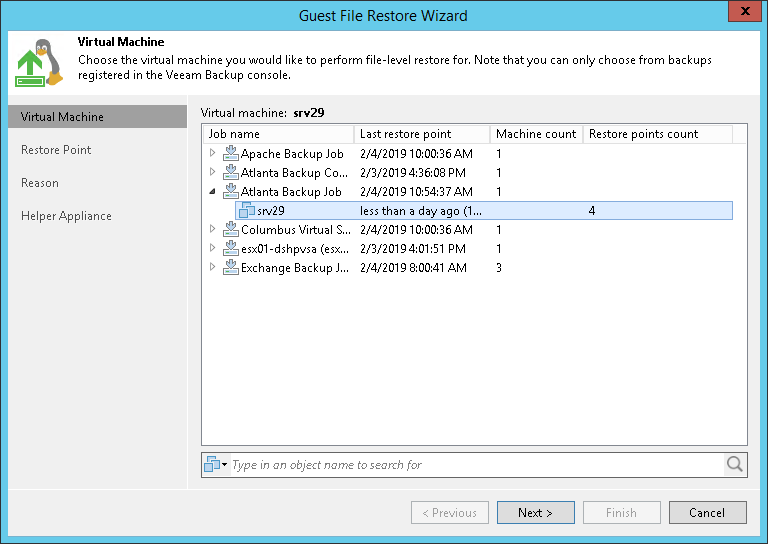The width and height of the screenshot is (768, 544).
Task: Click the object name search field
Action: point(475,464)
